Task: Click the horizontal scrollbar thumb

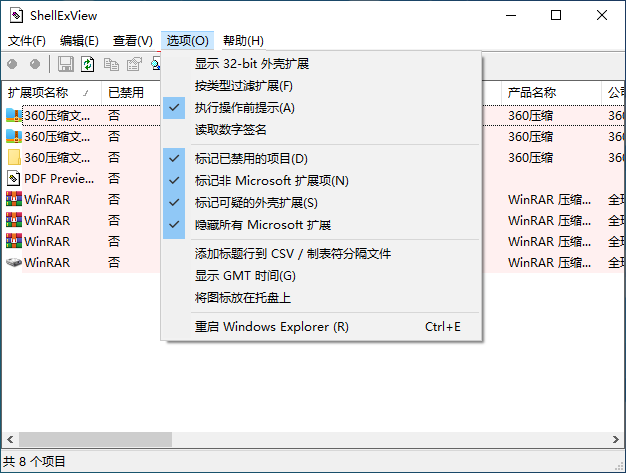Action: [95, 439]
